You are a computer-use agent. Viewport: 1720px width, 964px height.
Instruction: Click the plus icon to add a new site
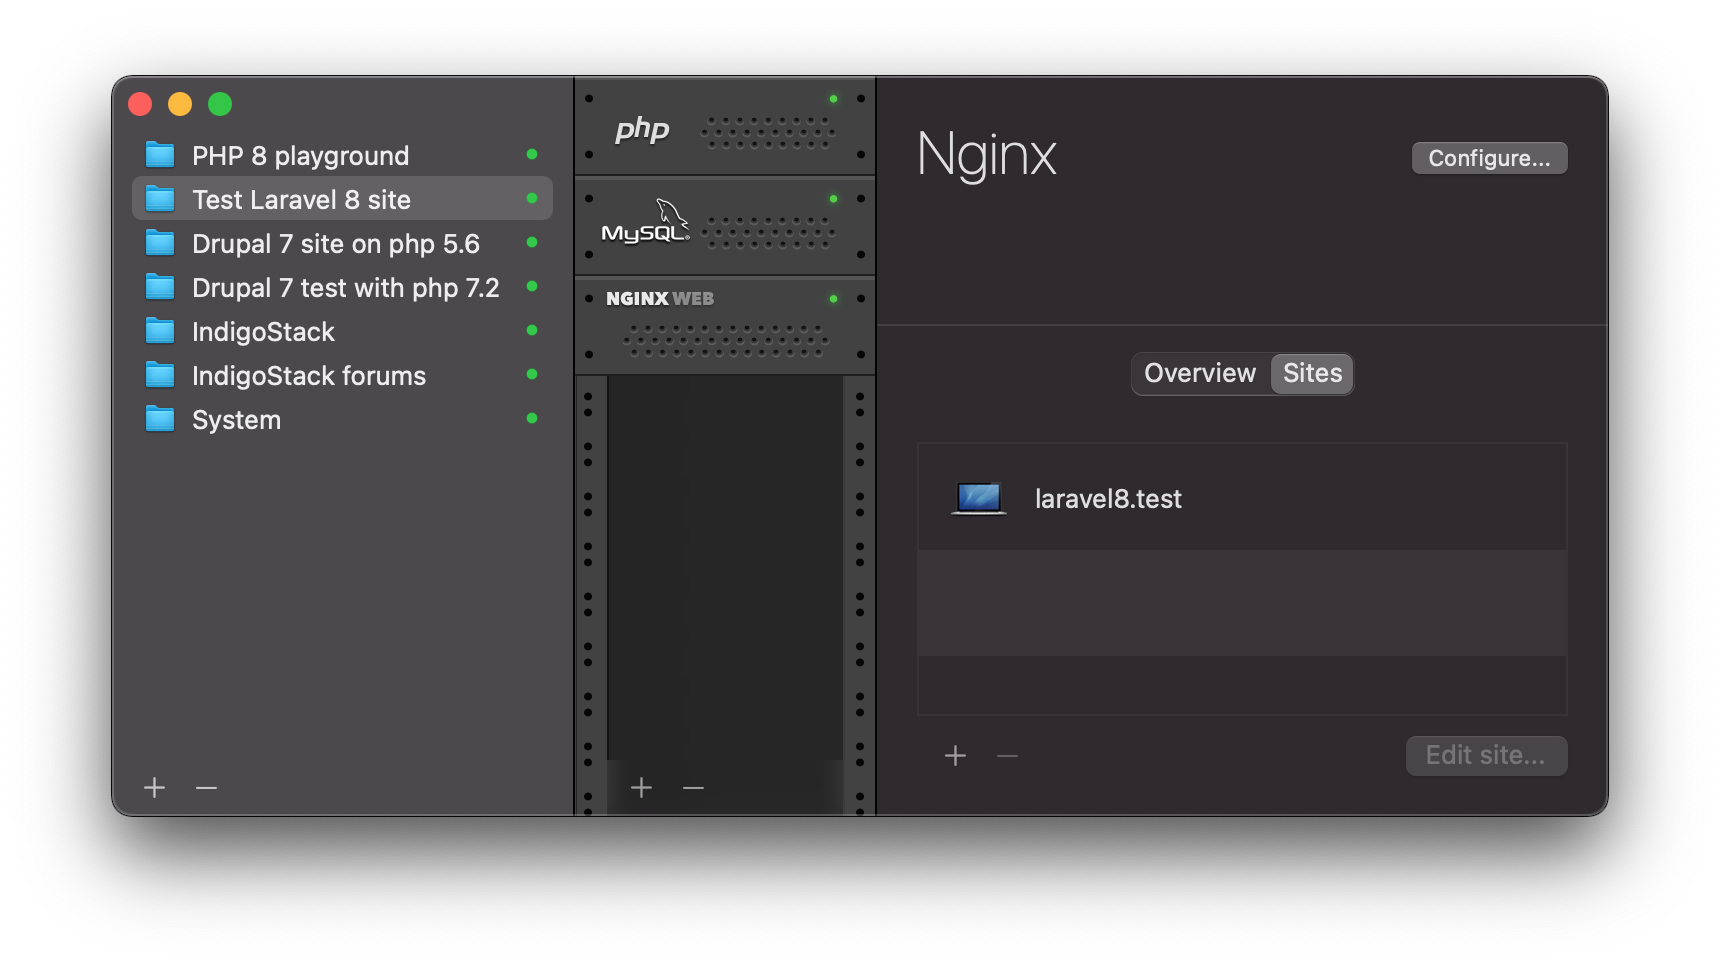coord(955,756)
